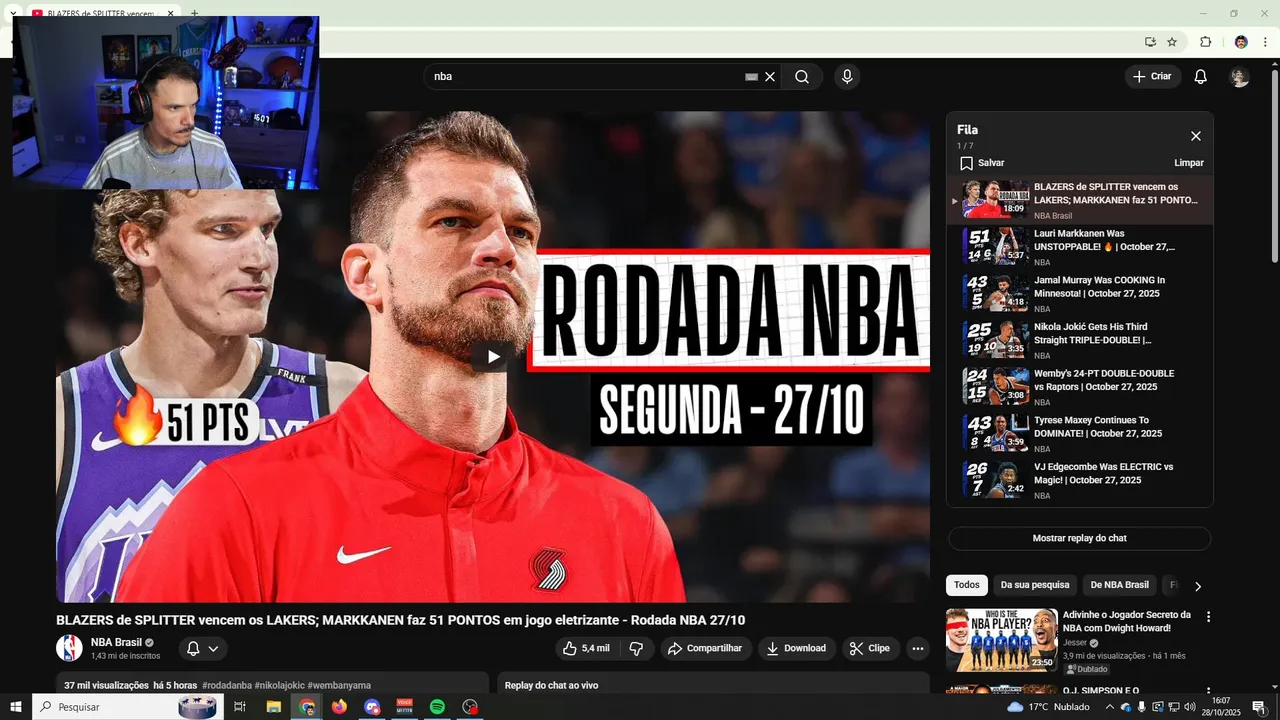Viewport: 1280px width, 720px height.
Task: Open Task View on taskbar
Action: tap(240, 707)
